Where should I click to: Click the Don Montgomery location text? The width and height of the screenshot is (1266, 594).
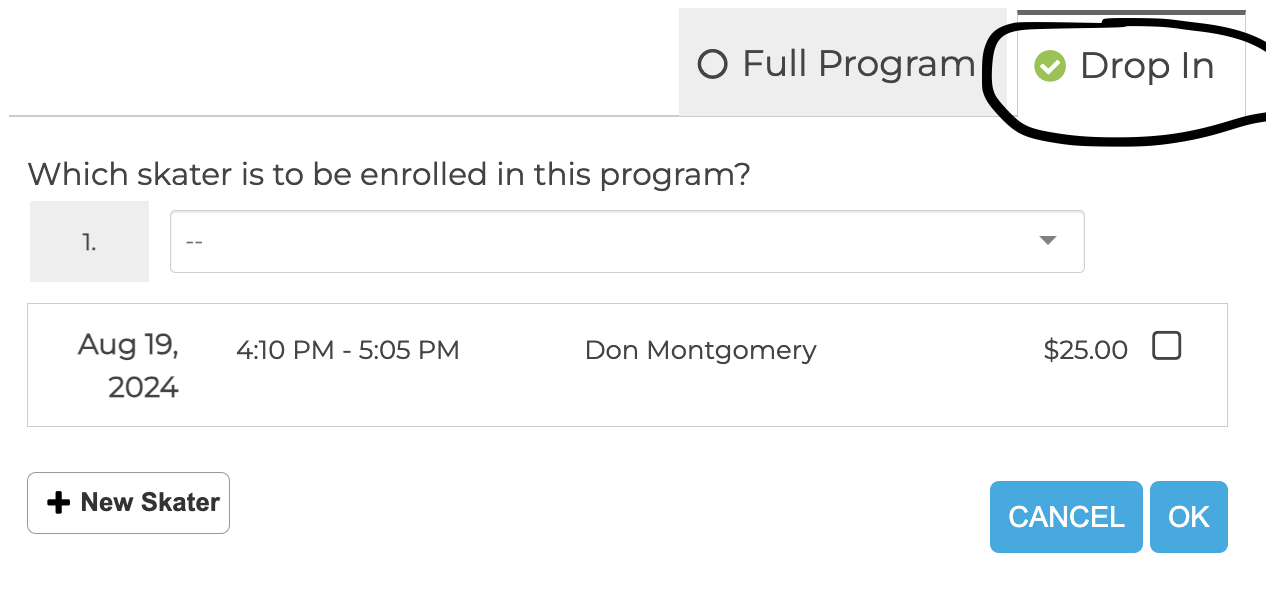pos(701,350)
